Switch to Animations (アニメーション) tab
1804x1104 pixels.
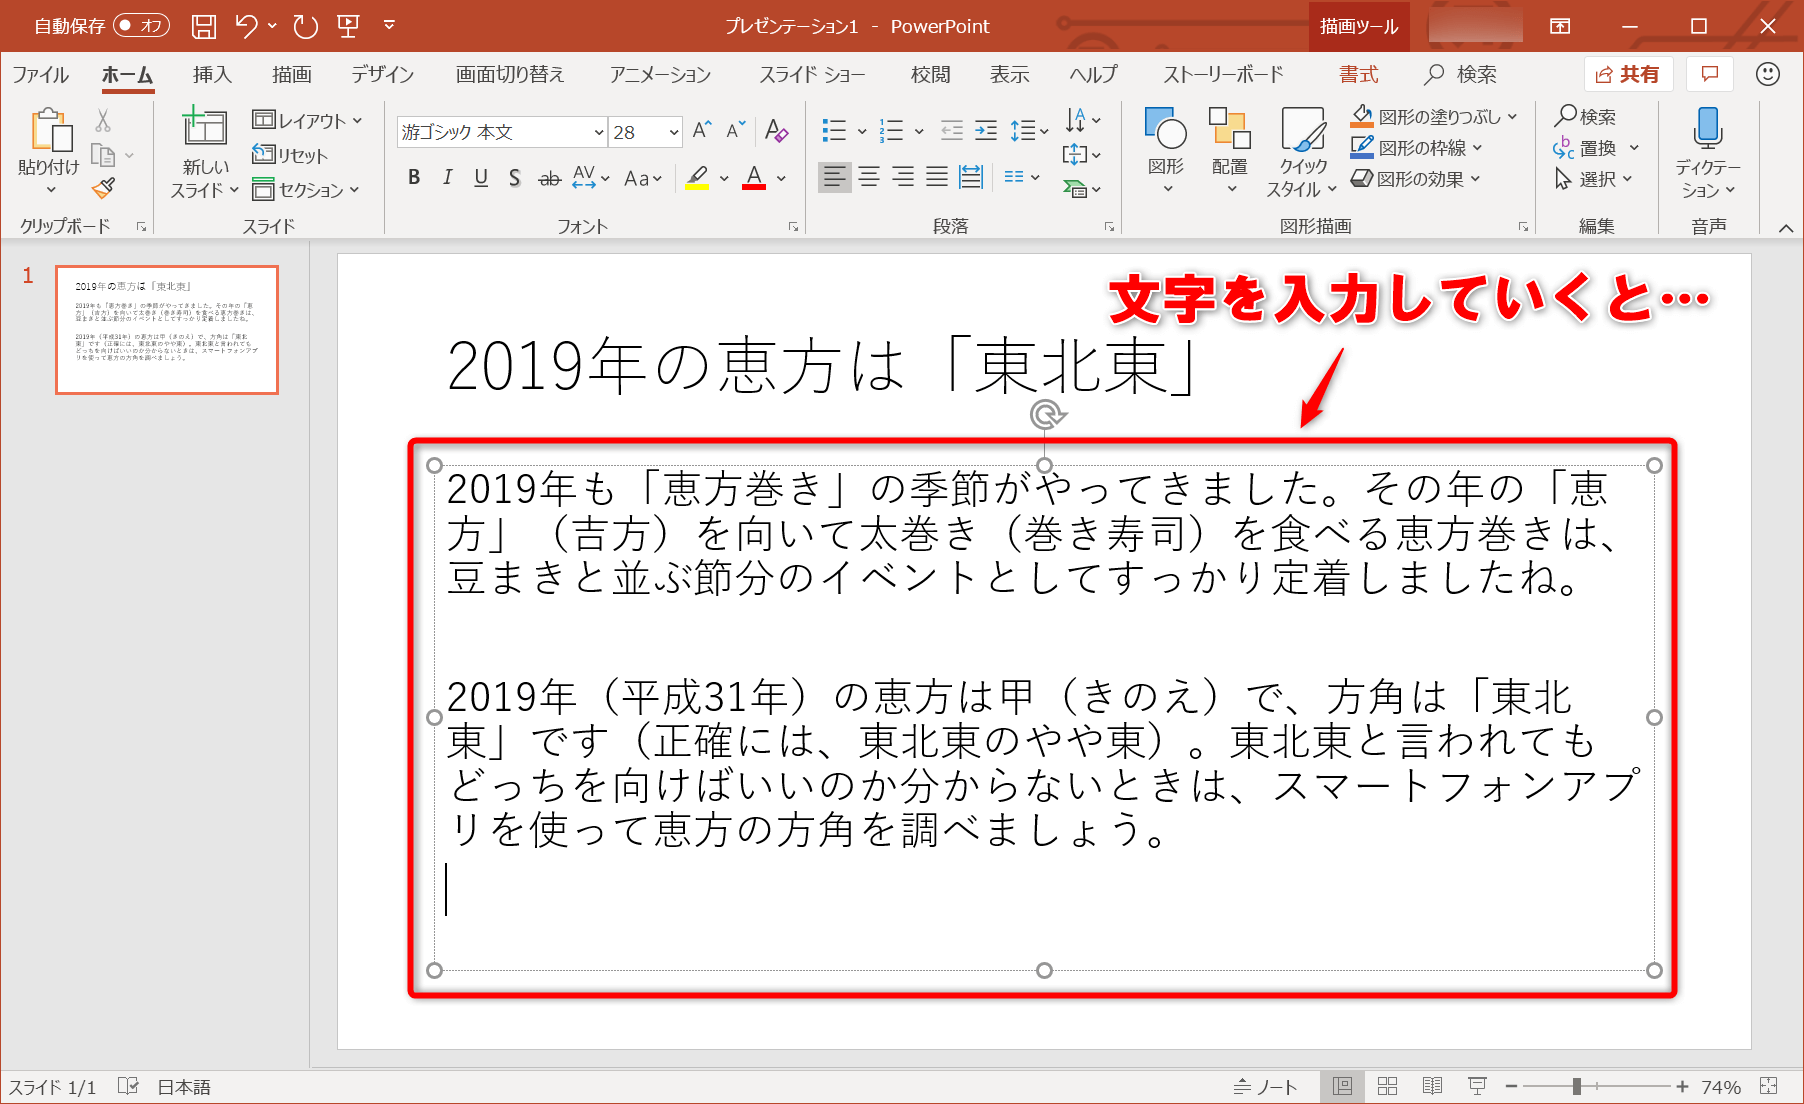click(660, 74)
